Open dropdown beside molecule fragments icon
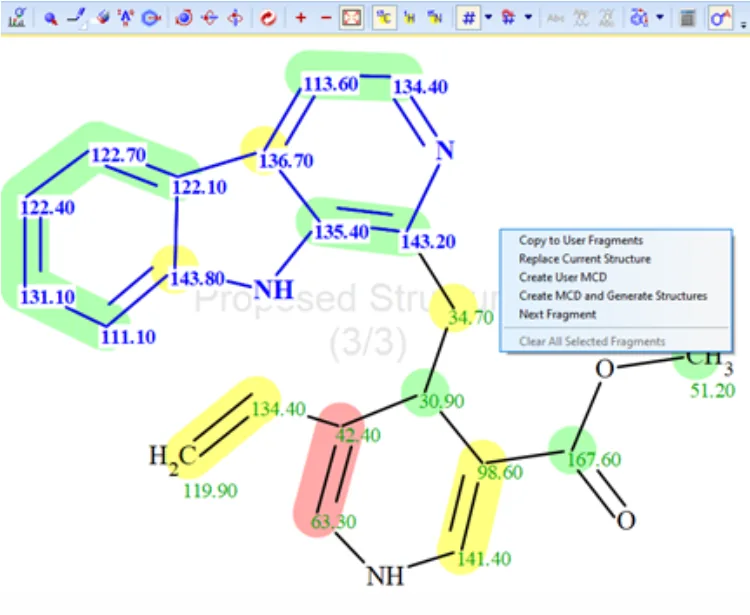 [x=660, y=18]
